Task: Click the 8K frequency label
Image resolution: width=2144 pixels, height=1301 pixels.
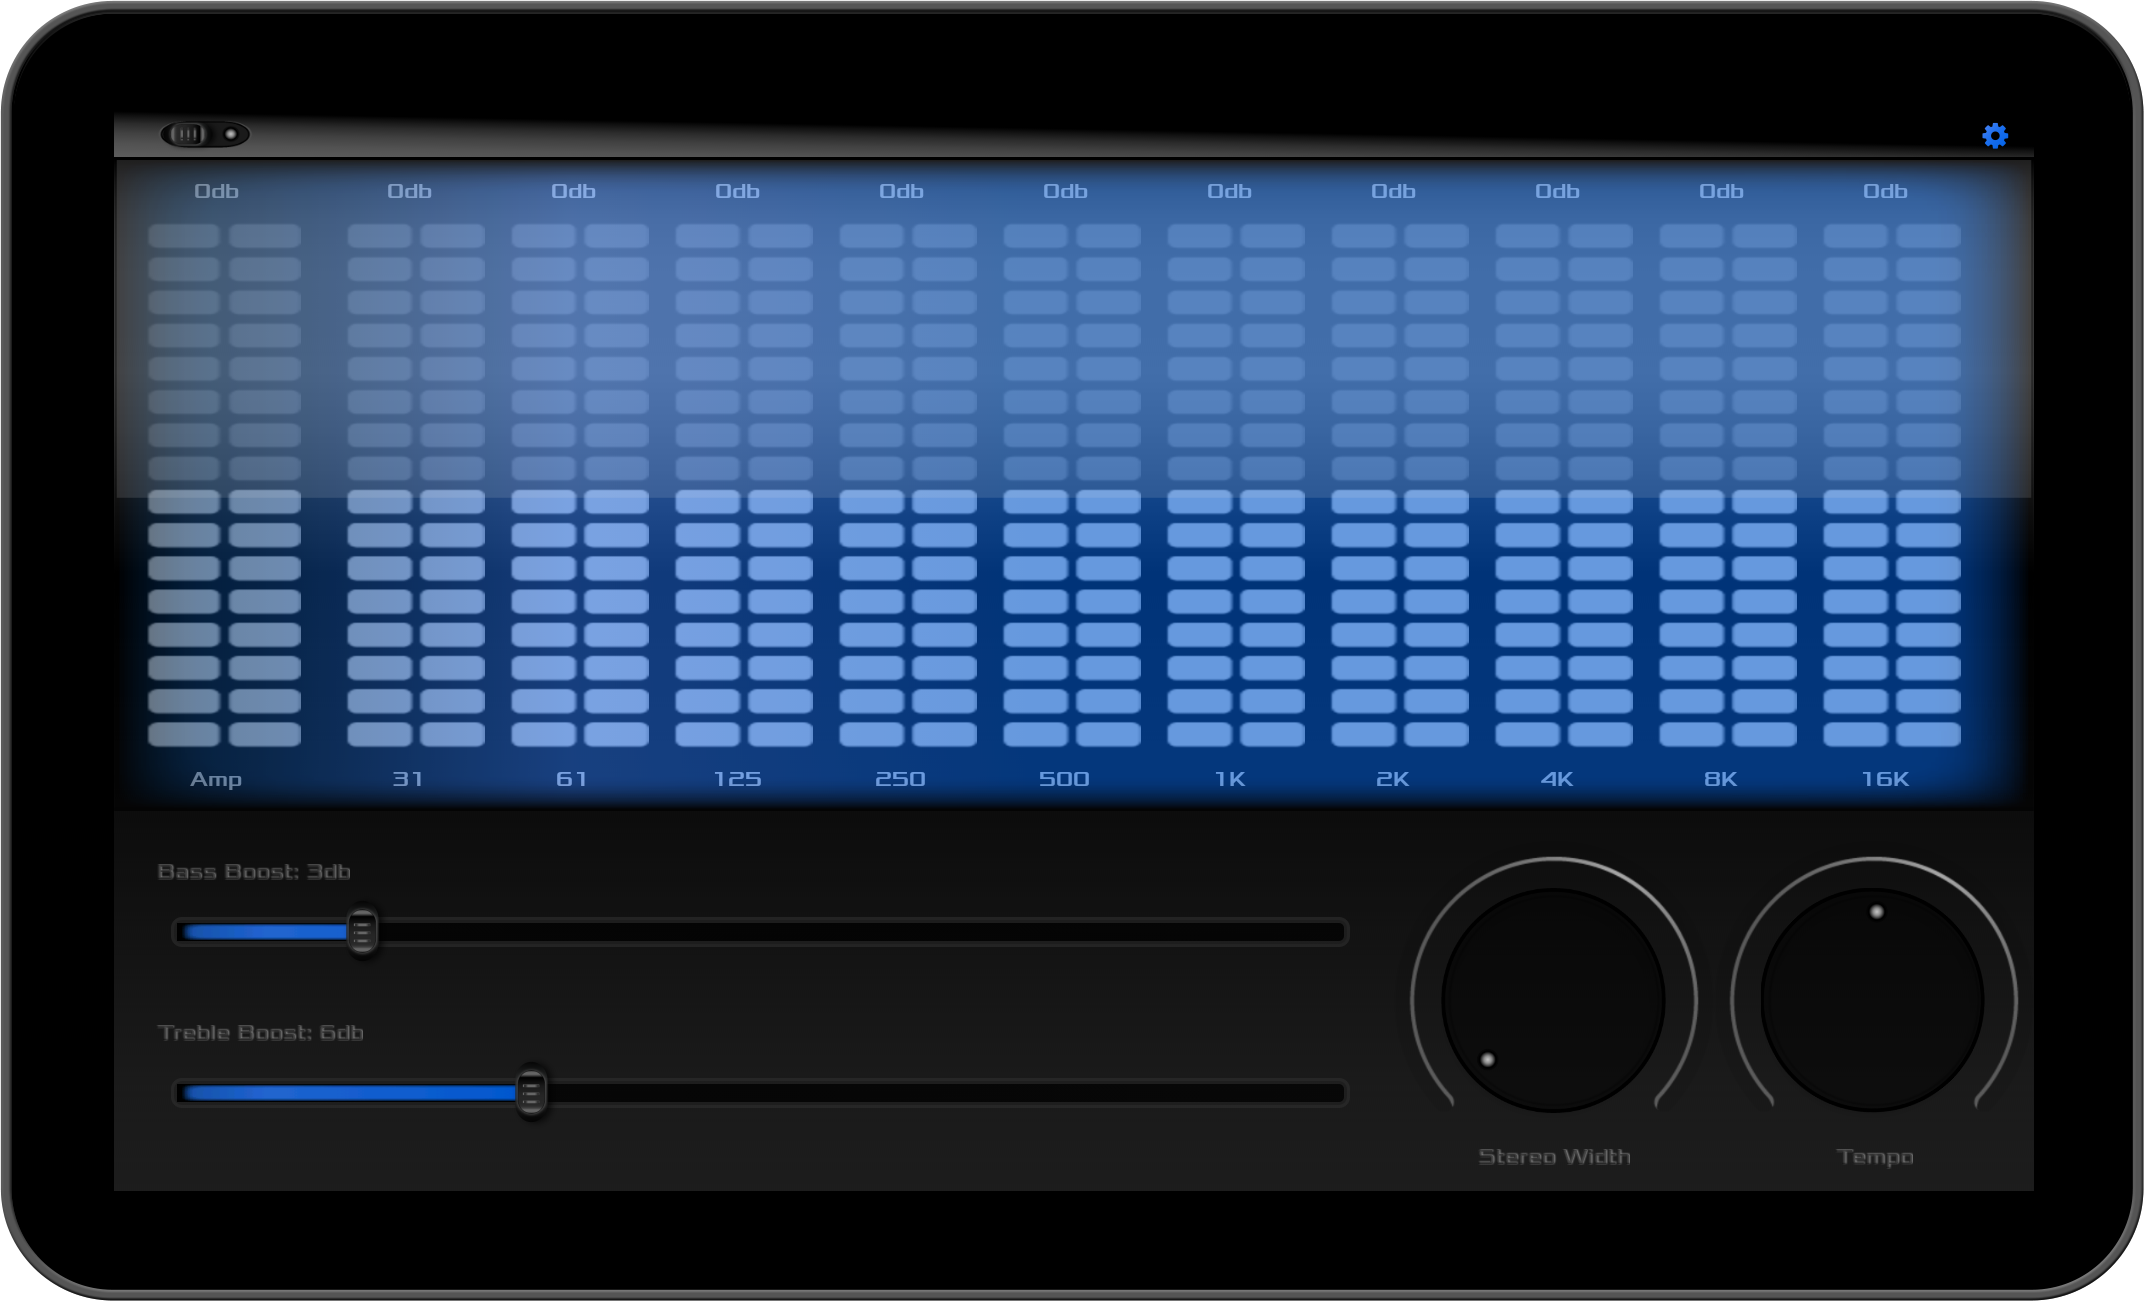Action: (1721, 779)
